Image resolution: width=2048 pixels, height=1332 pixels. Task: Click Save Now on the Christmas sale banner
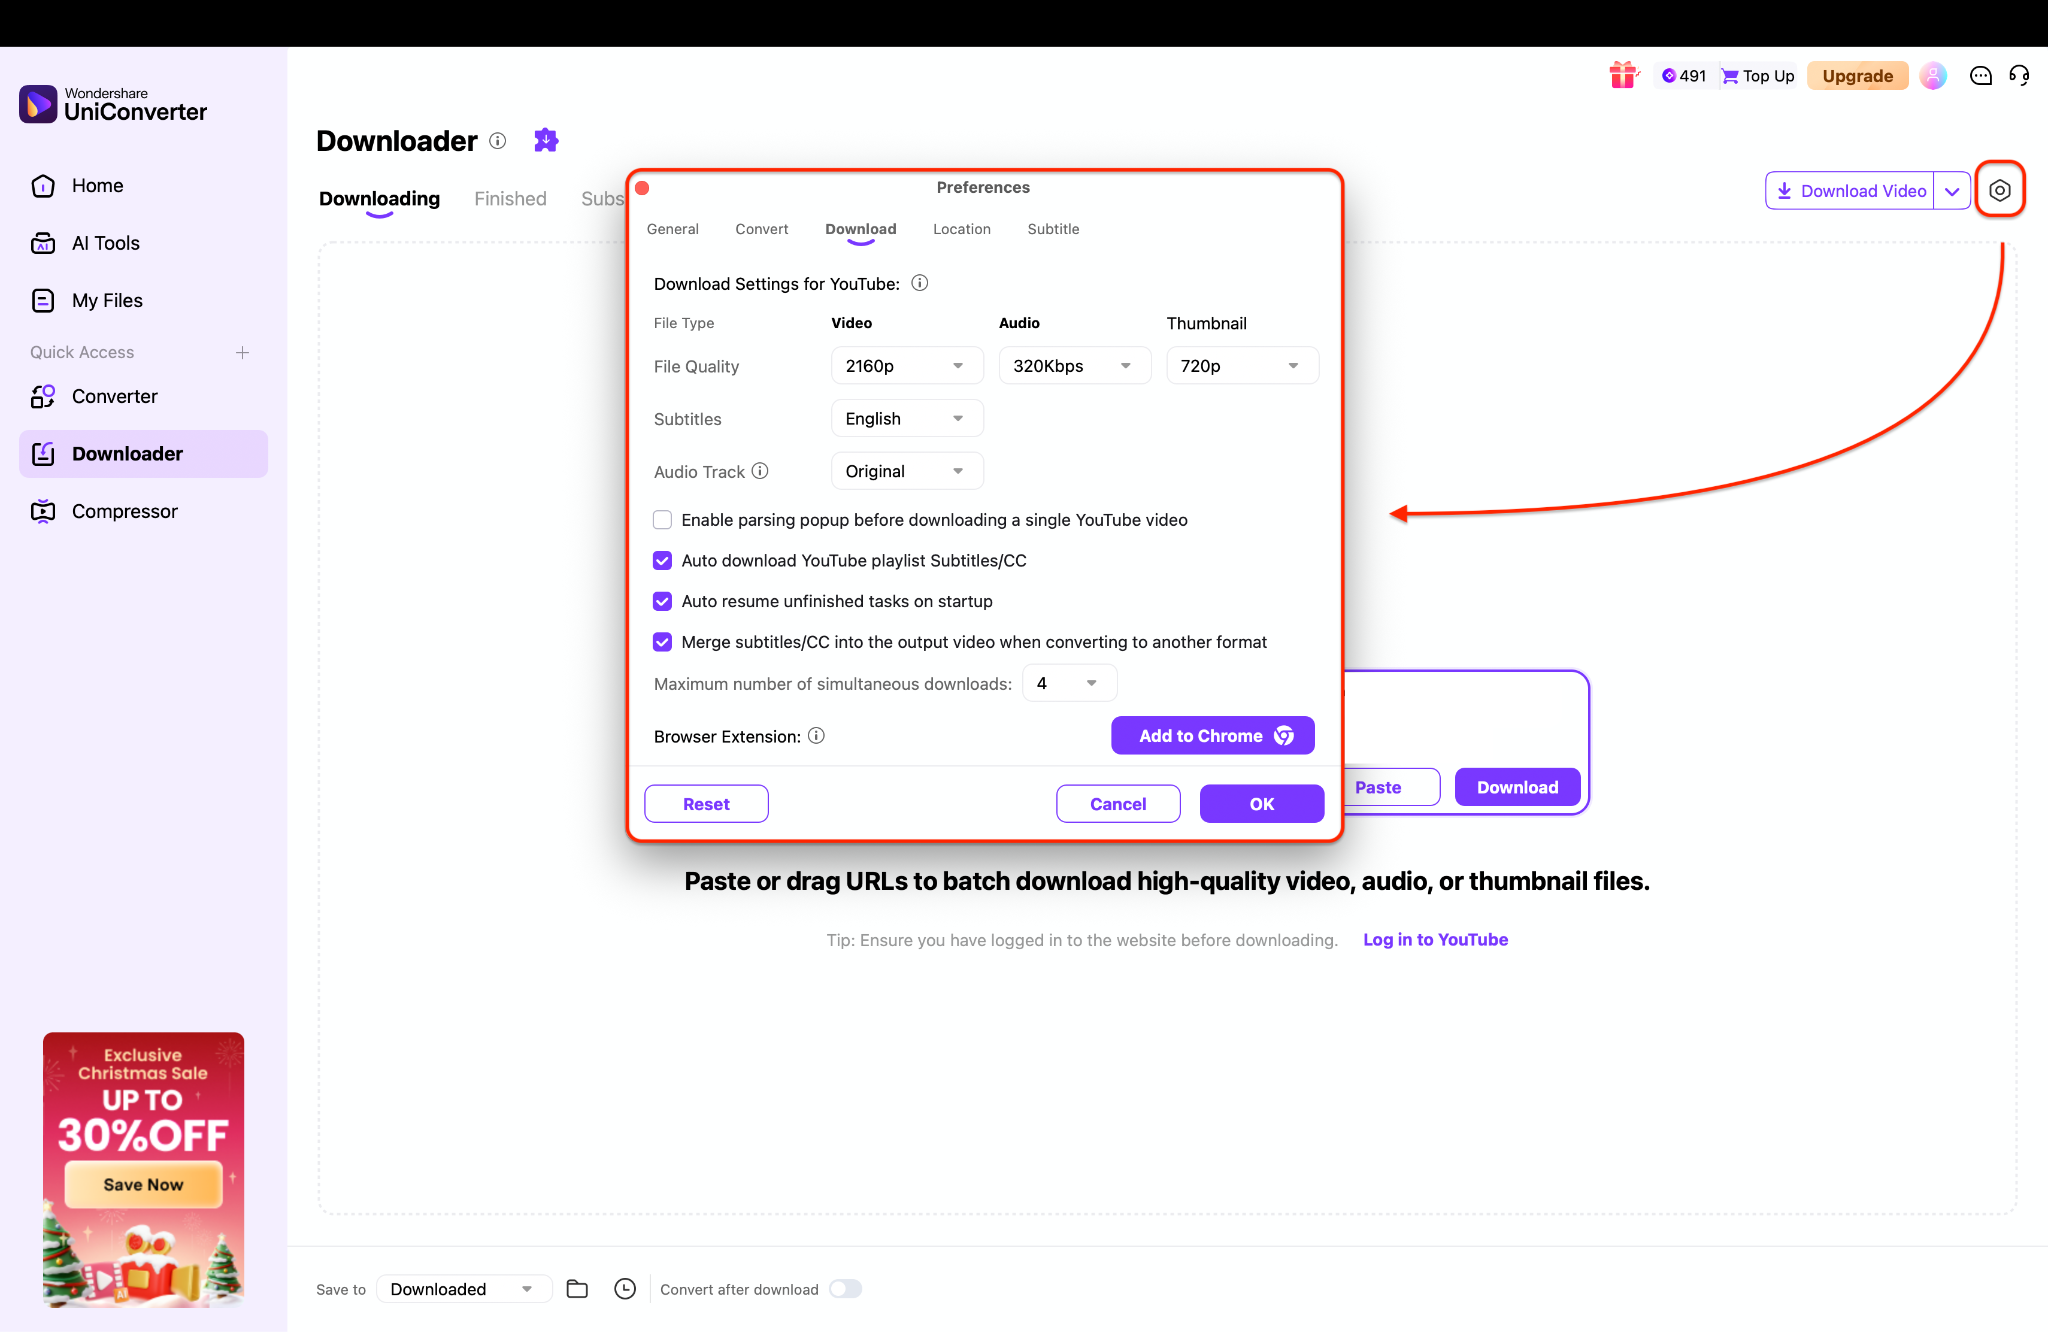[x=142, y=1184]
